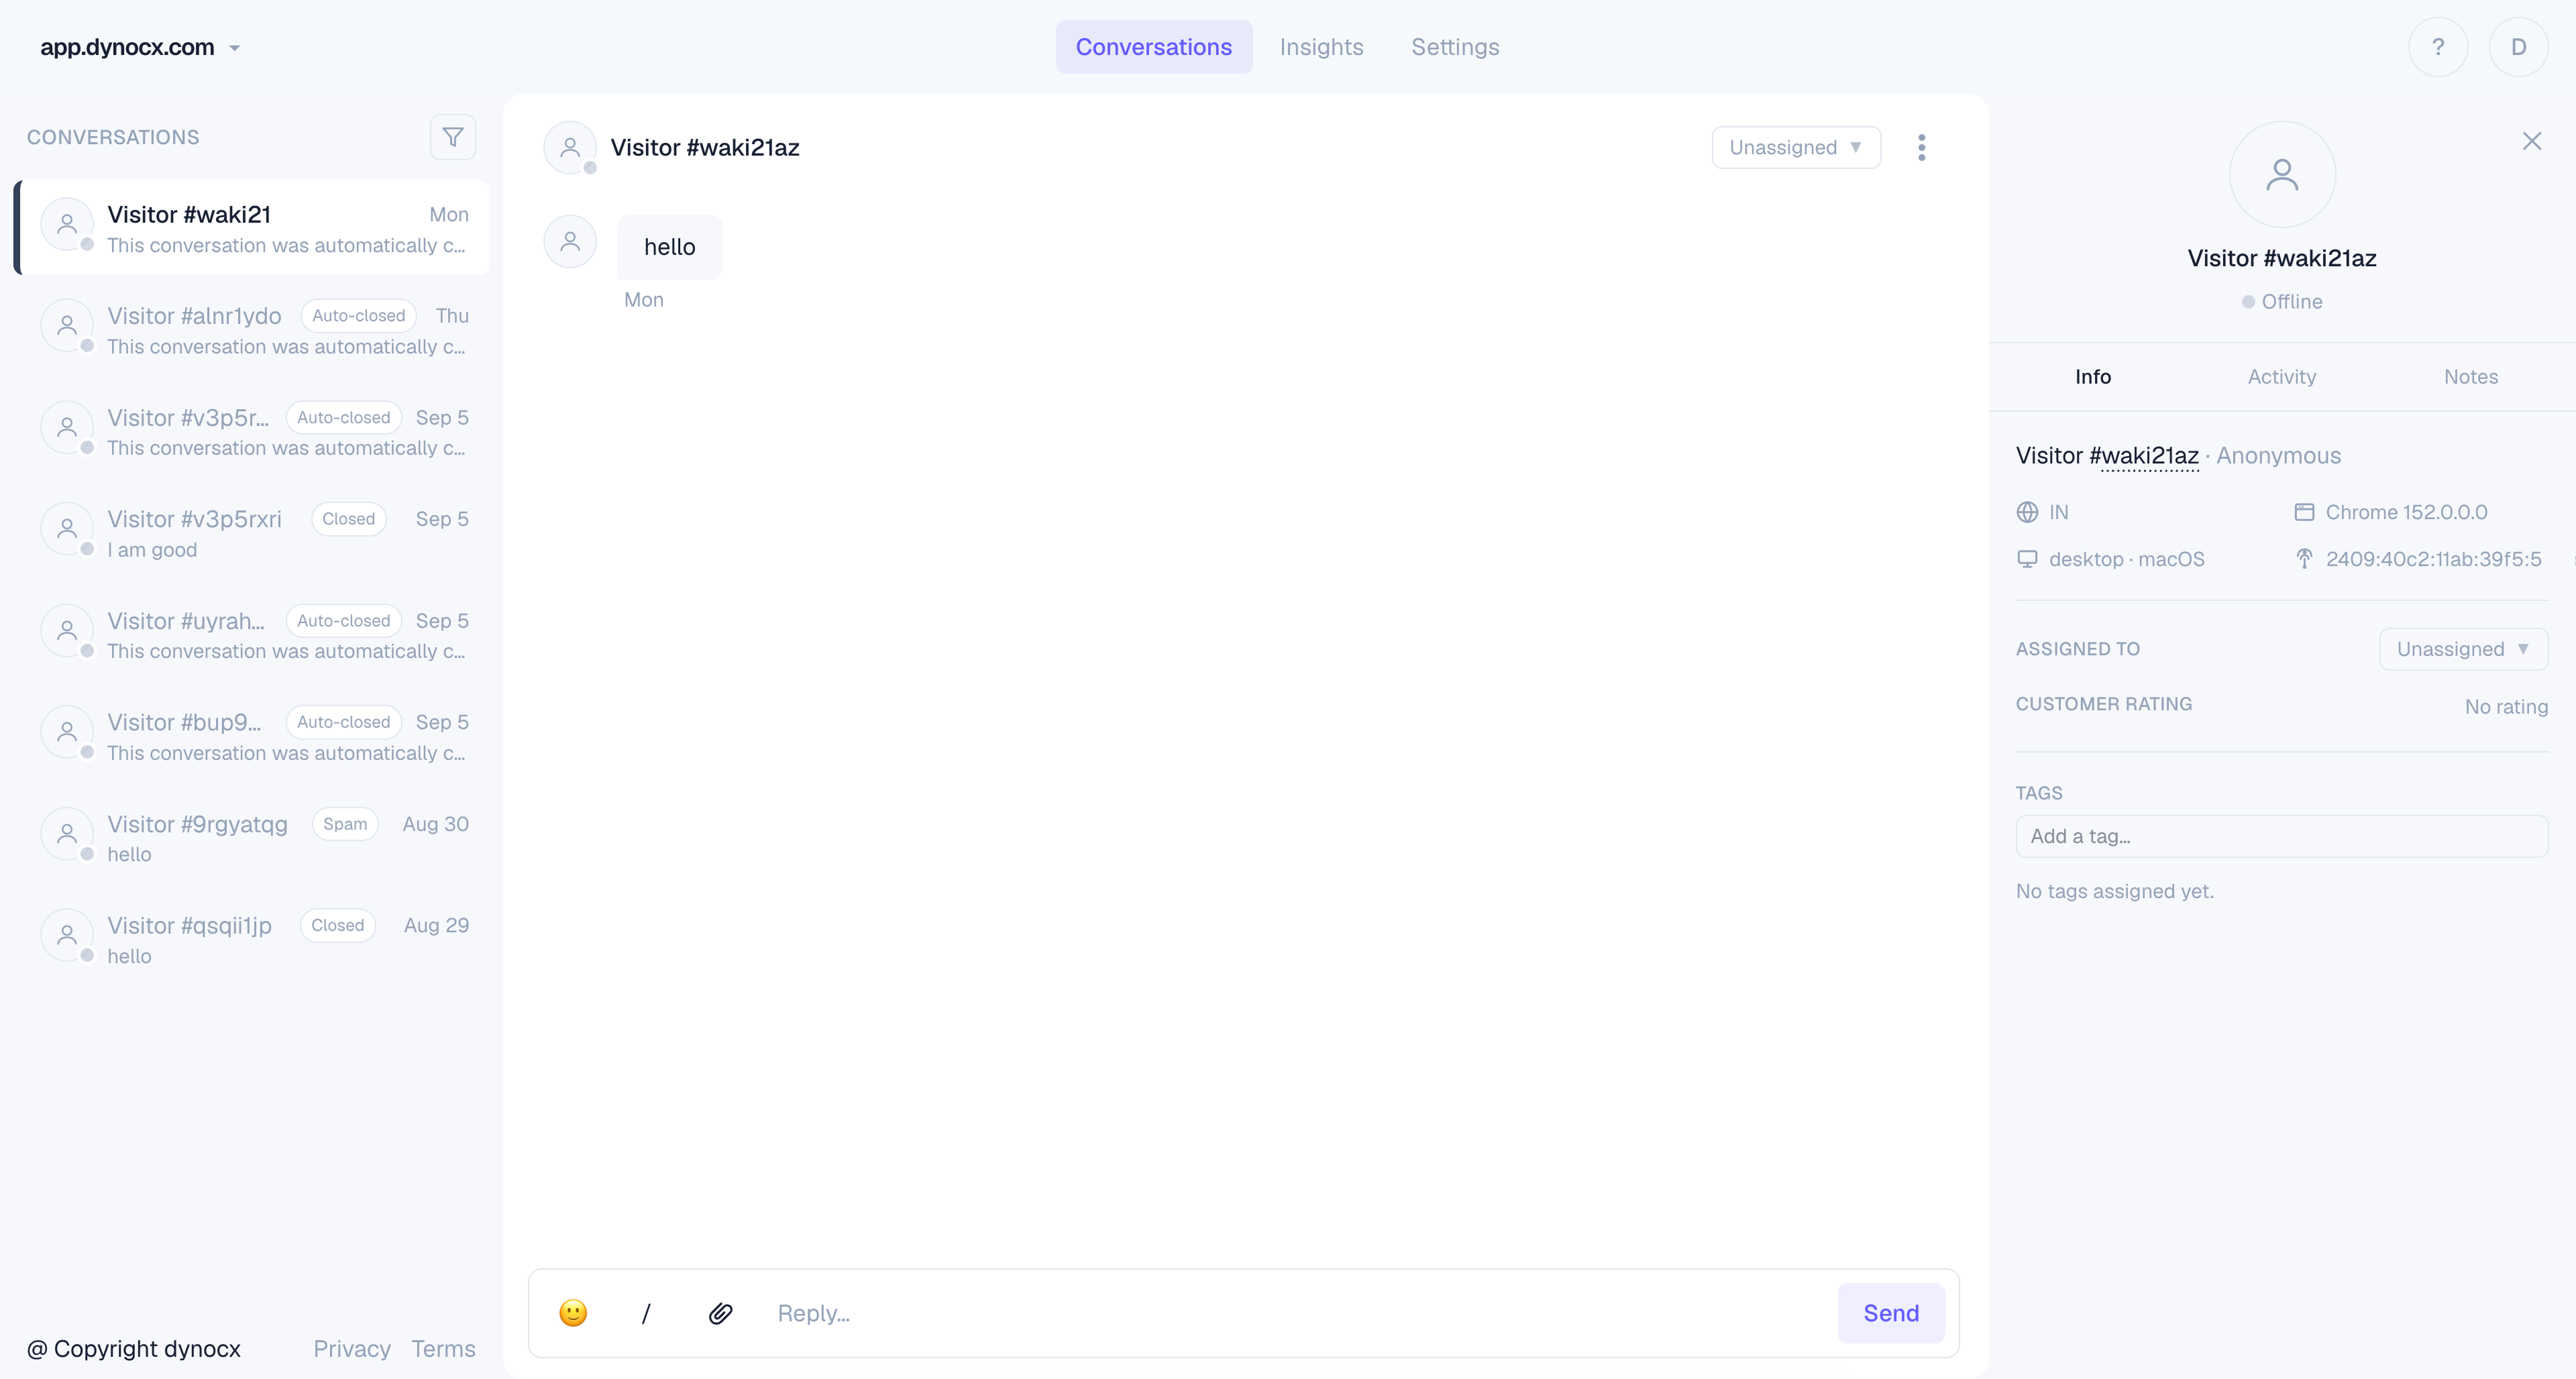Open the Notes tab
The height and width of the screenshot is (1379, 2576).
pyautogui.click(x=2470, y=377)
